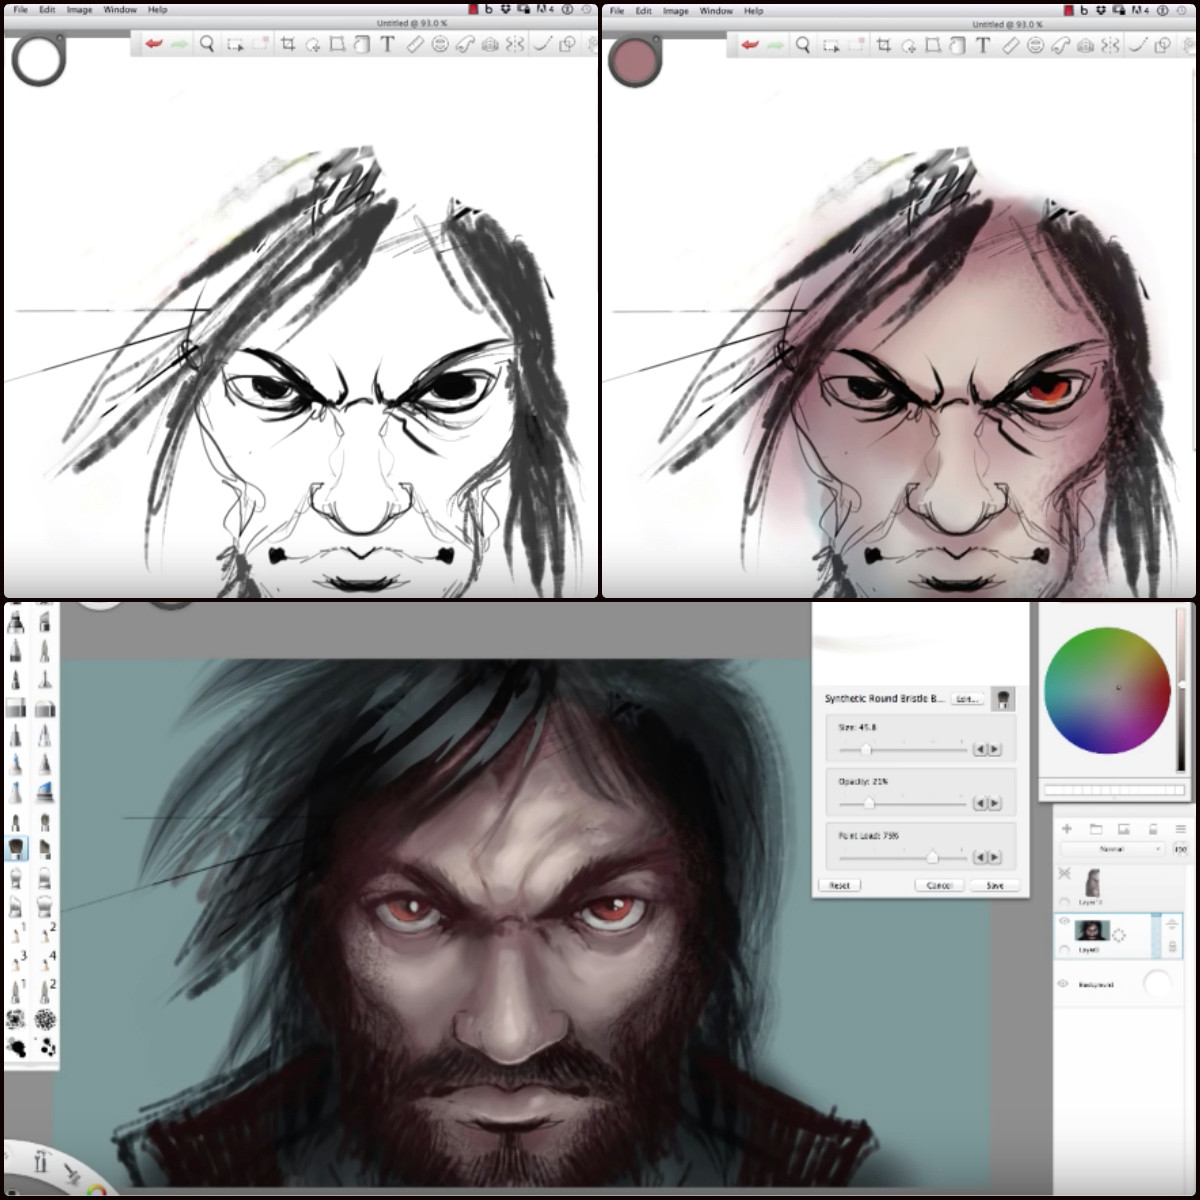The image size is (1200, 1200).
Task: Open the layers panel hamburger menu
Action: tap(1181, 829)
